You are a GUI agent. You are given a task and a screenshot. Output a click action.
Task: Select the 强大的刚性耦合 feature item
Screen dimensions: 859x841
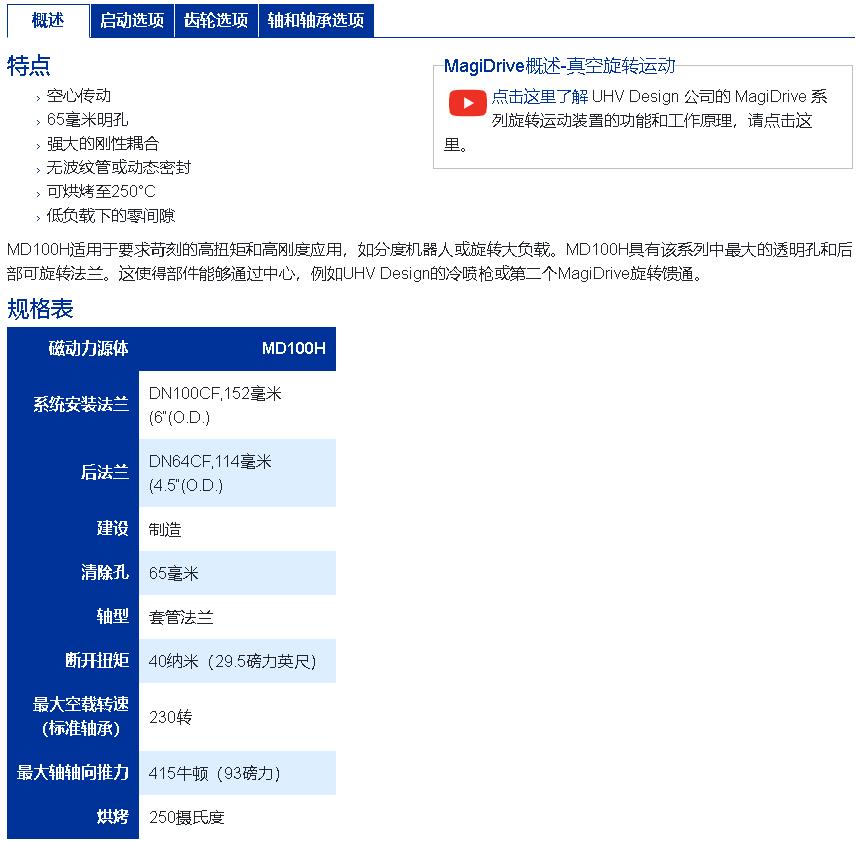[103, 144]
